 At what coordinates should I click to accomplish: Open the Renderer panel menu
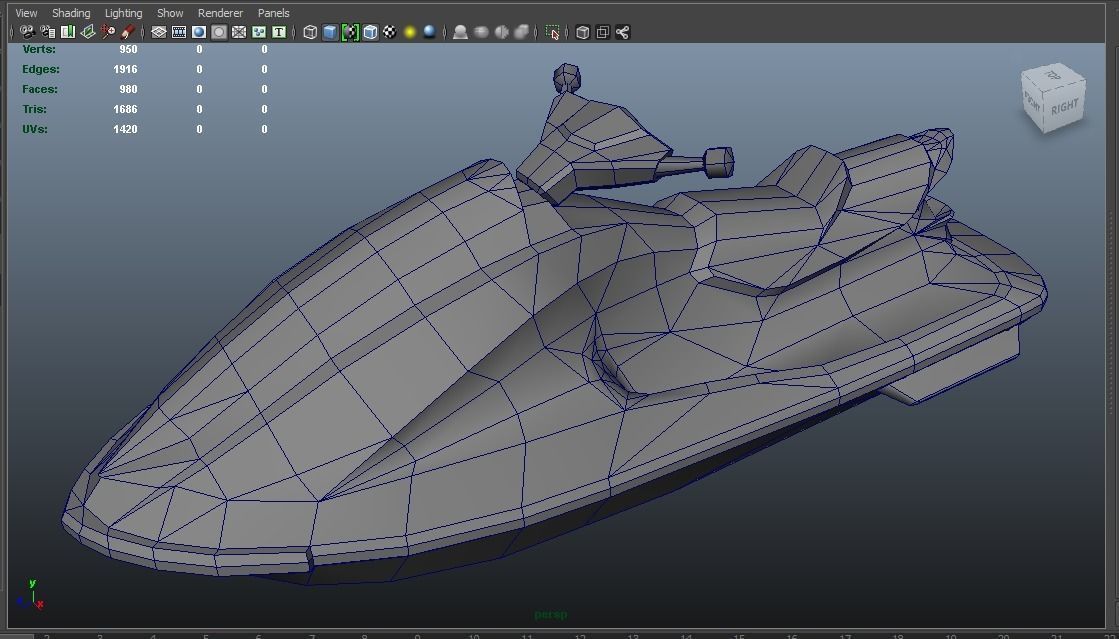pos(221,13)
